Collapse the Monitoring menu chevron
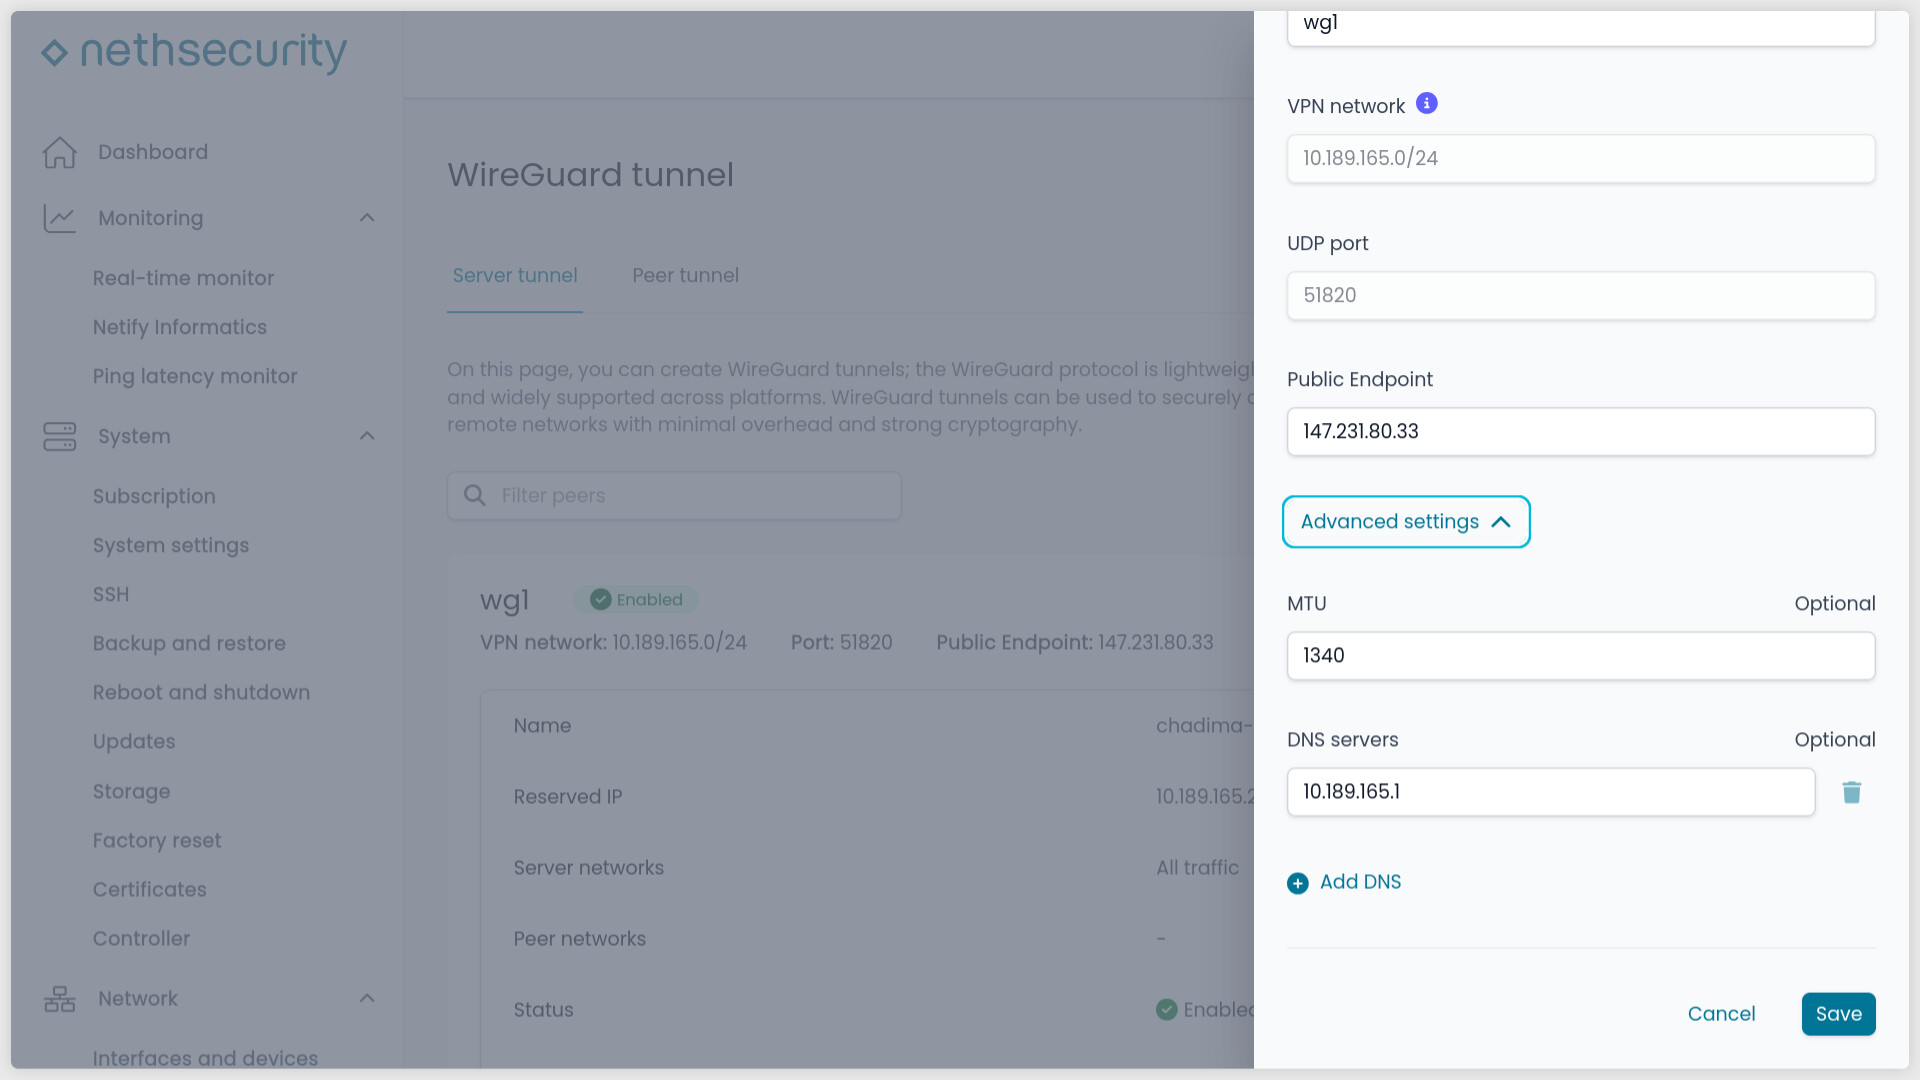The image size is (1920, 1080). [x=367, y=218]
